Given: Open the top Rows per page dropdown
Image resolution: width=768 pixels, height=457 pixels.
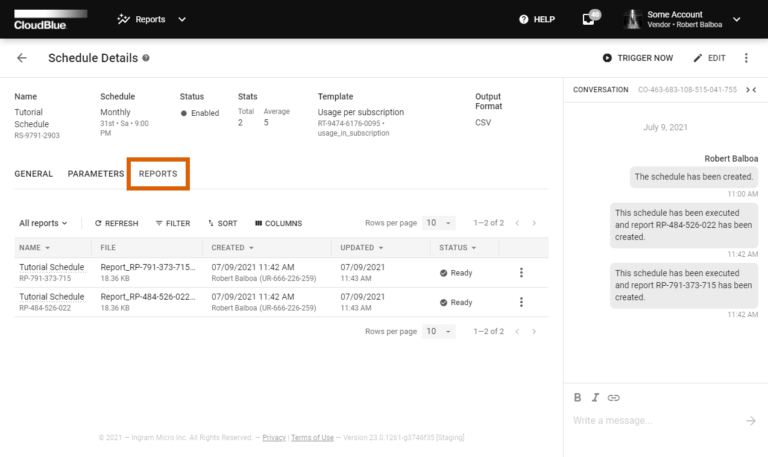Looking at the screenshot, I should click(438, 223).
